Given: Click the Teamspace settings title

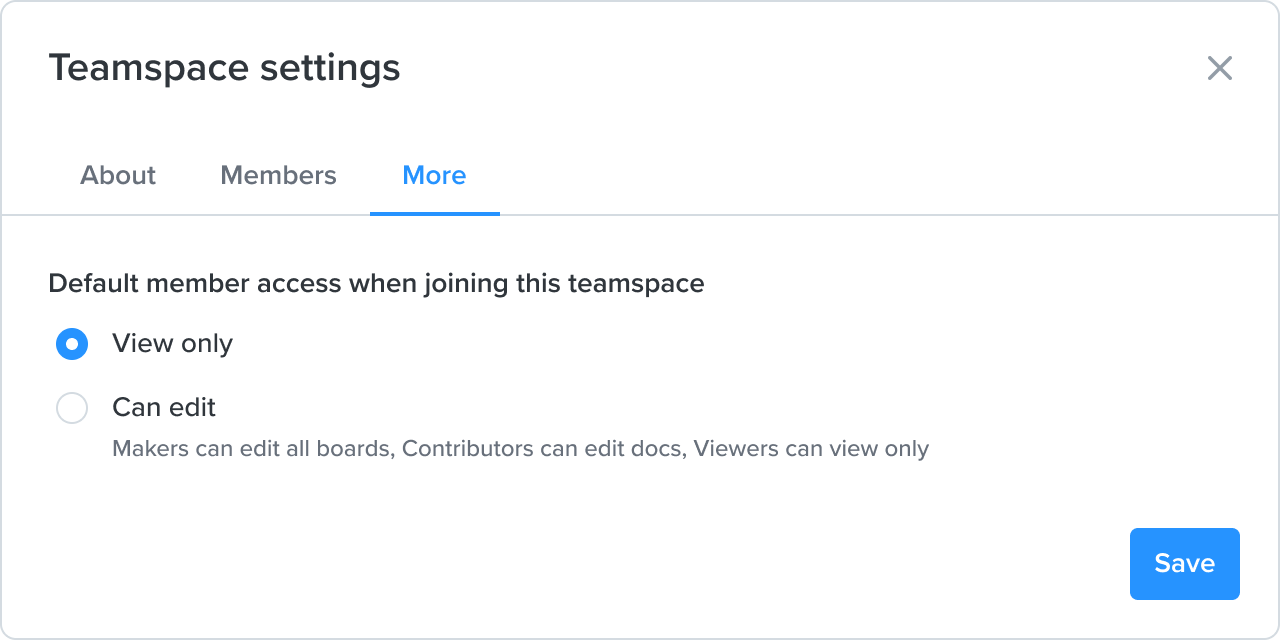Looking at the screenshot, I should point(225,68).
